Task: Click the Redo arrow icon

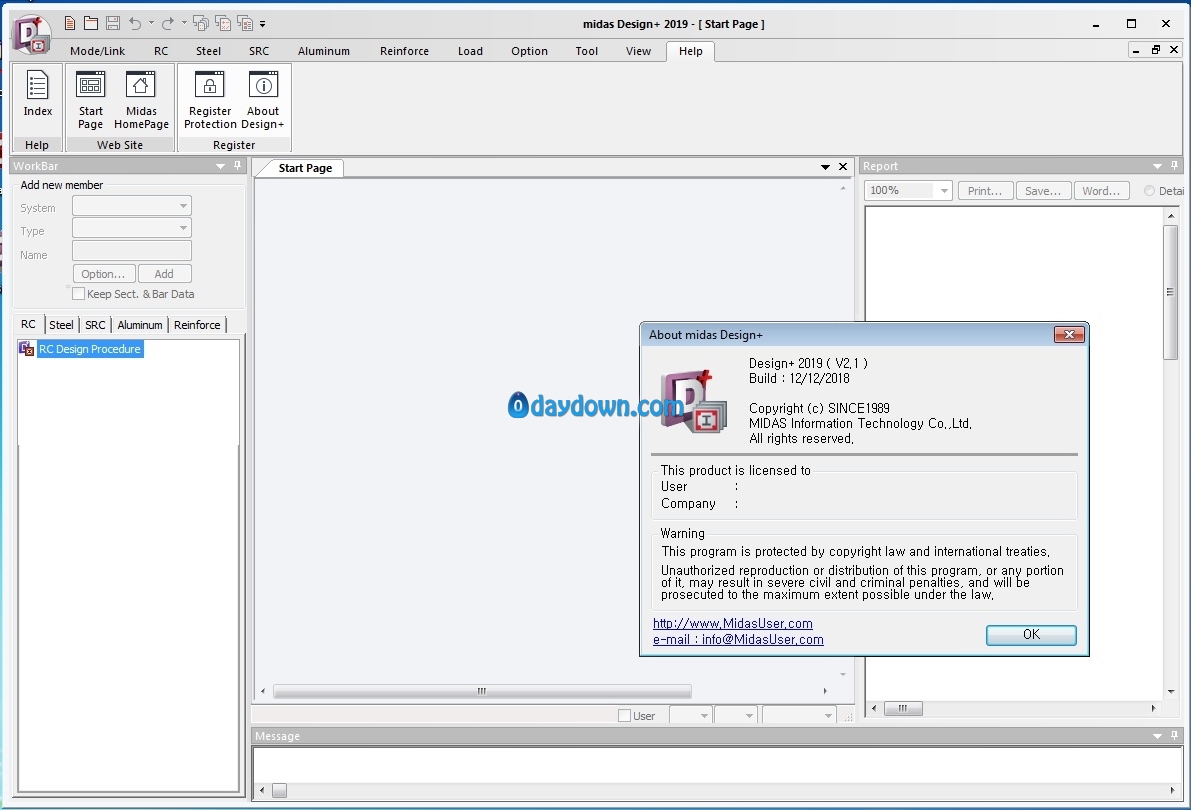Action: [168, 24]
